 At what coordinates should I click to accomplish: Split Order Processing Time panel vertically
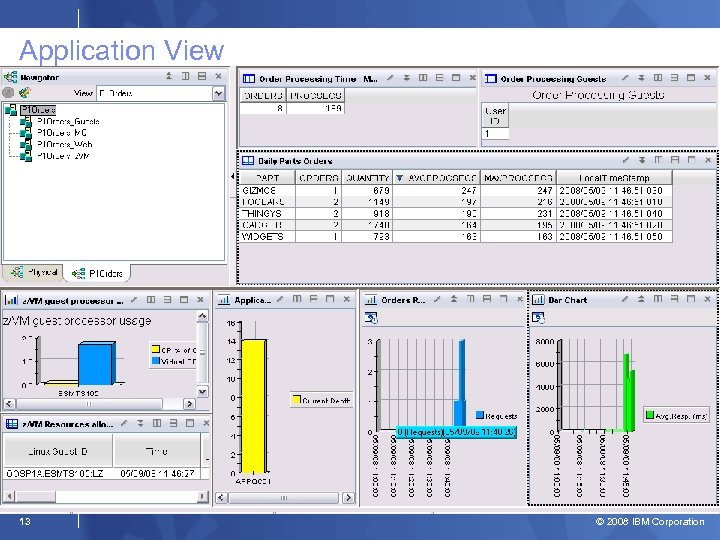[423, 78]
